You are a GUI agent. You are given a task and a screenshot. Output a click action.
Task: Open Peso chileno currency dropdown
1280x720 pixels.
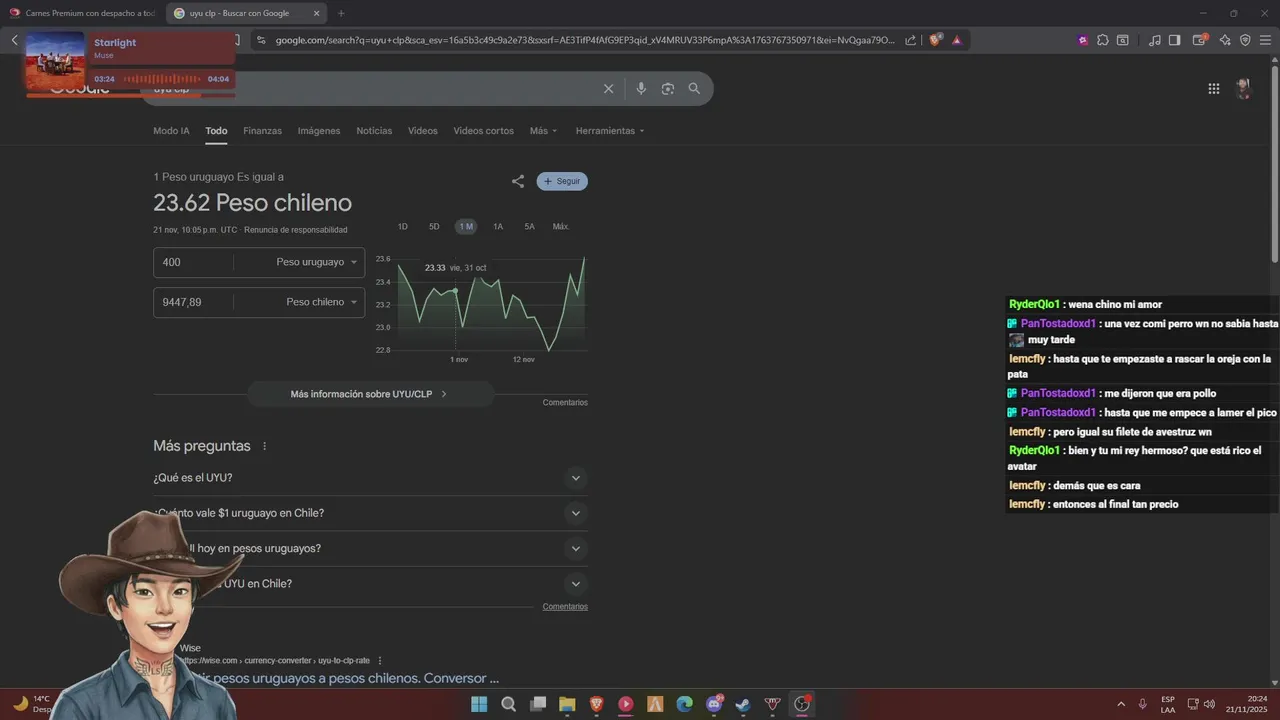pyautogui.click(x=321, y=302)
